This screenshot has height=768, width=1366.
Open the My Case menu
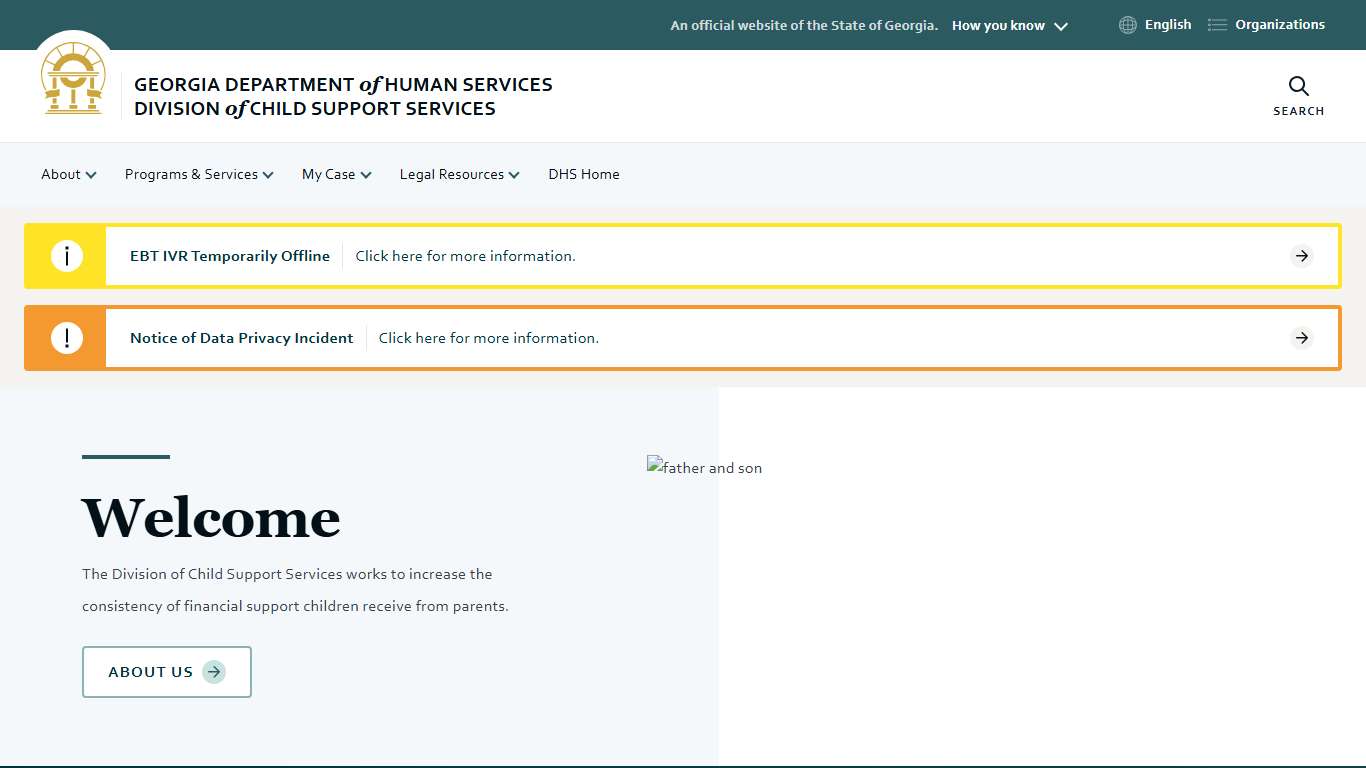(x=336, y=174)
